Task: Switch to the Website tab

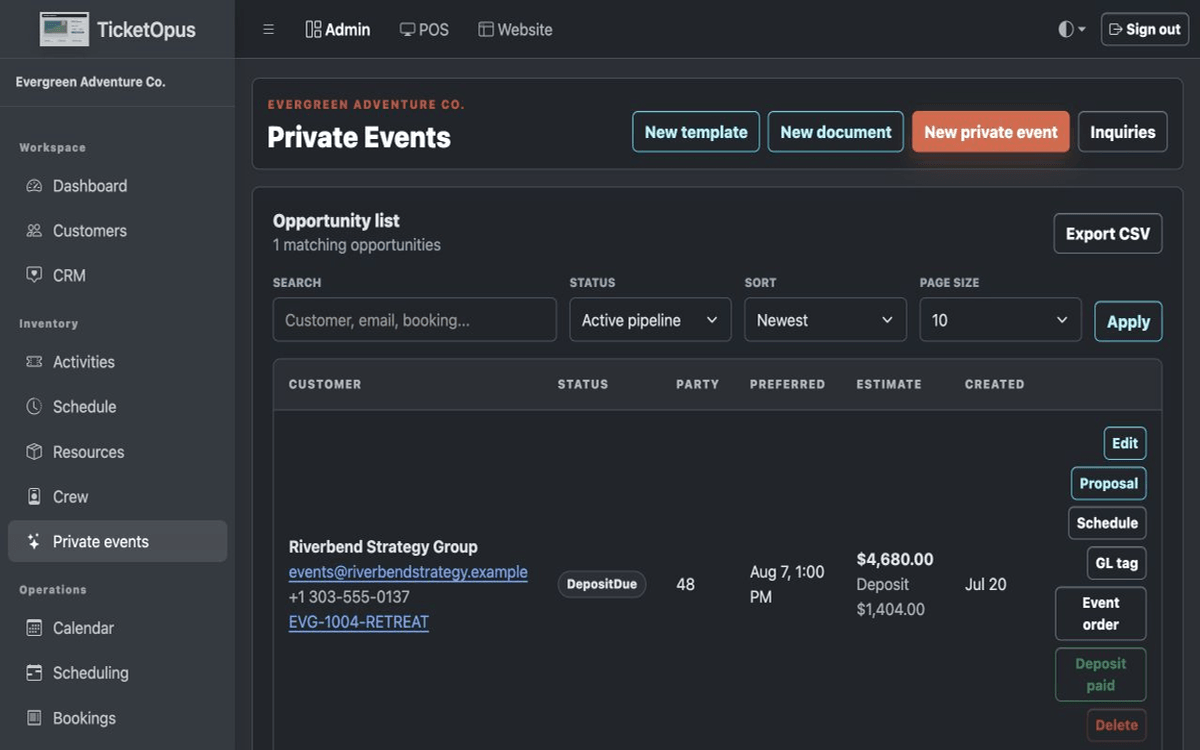Action: [515, 30]
